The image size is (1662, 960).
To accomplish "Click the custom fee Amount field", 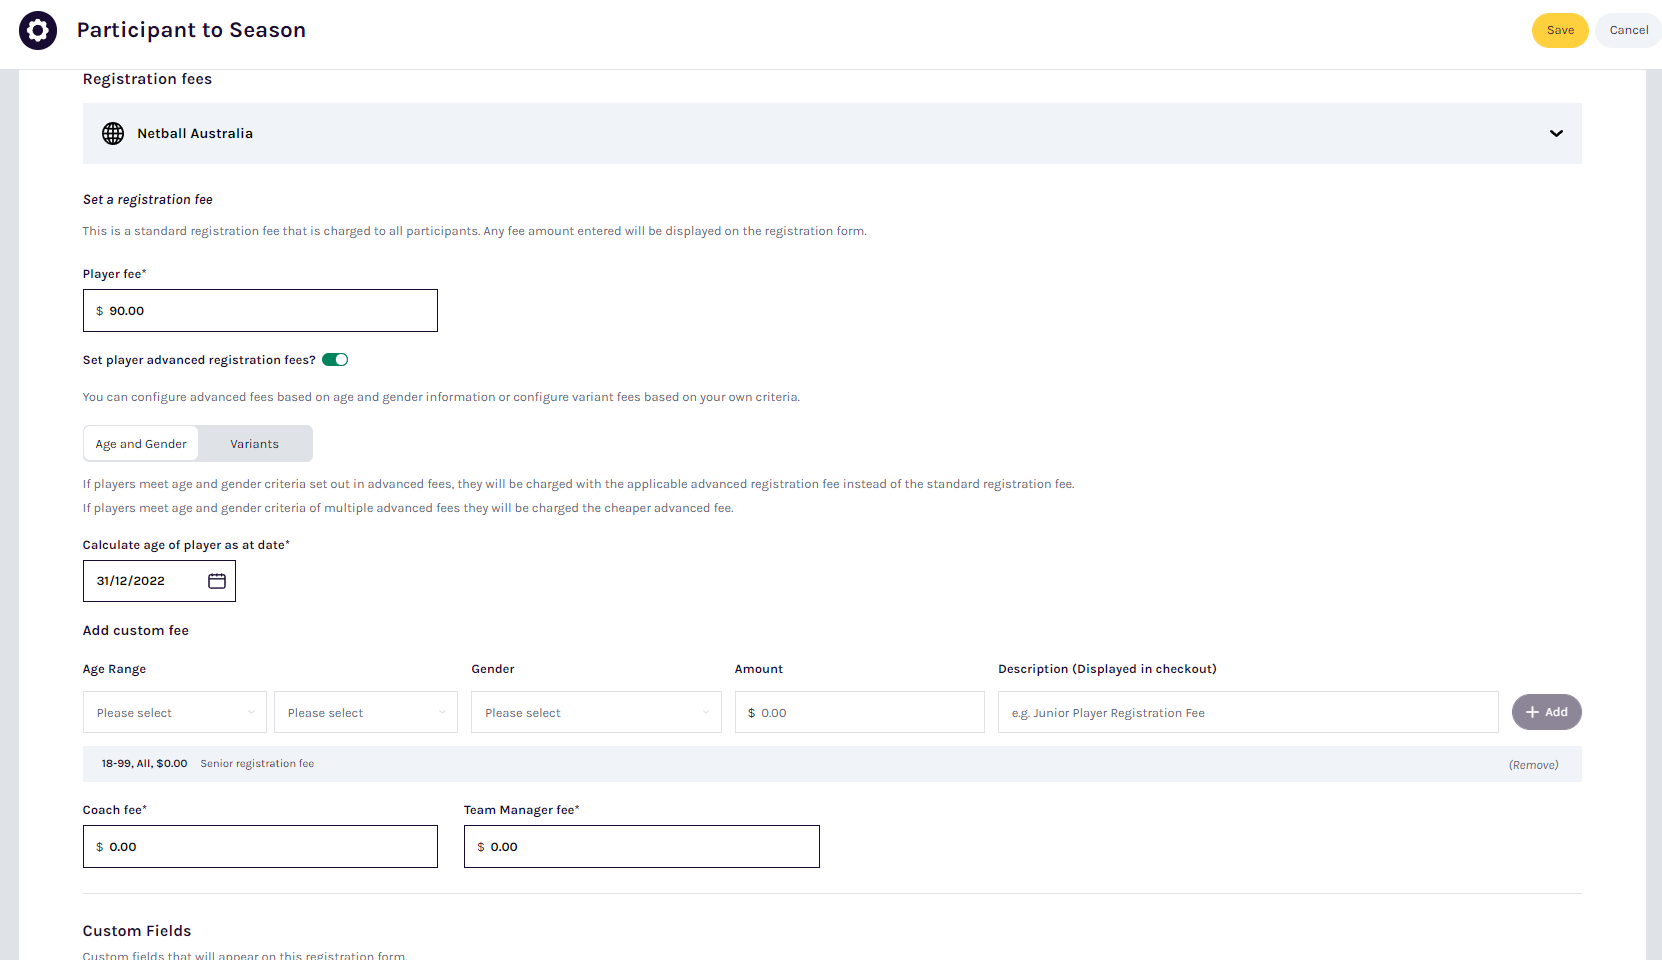I will [x=860, y=712].
